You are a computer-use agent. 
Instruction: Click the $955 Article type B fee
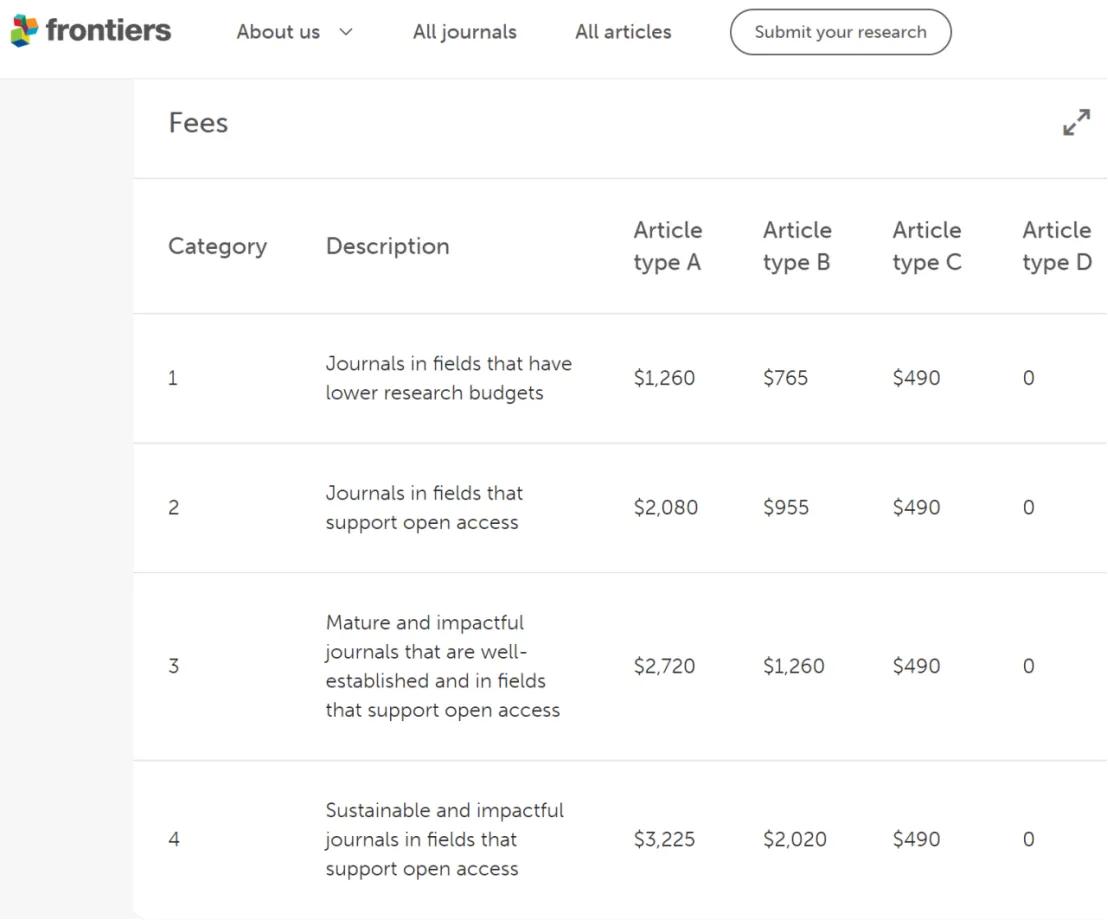[785, 507]
